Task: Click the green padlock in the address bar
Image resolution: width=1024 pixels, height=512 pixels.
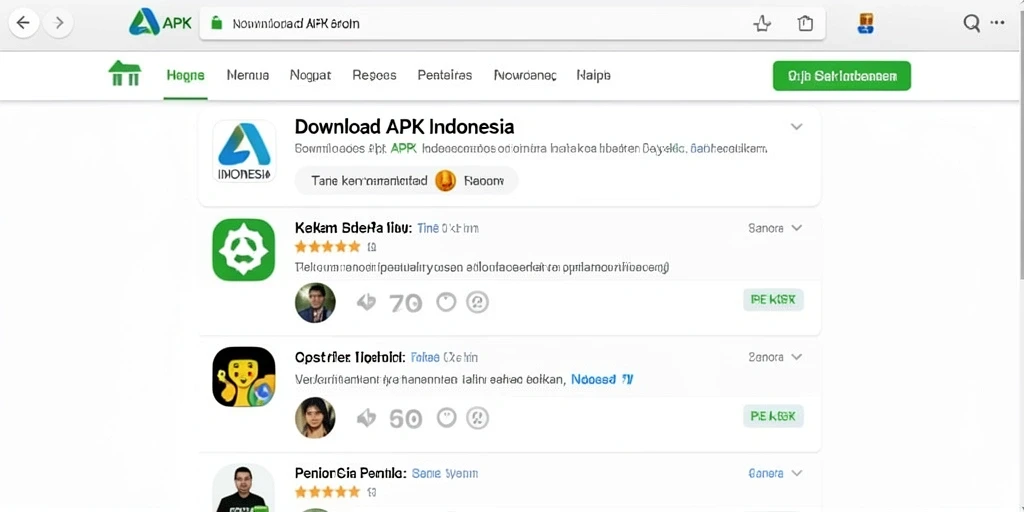Action: pos(216,24)
